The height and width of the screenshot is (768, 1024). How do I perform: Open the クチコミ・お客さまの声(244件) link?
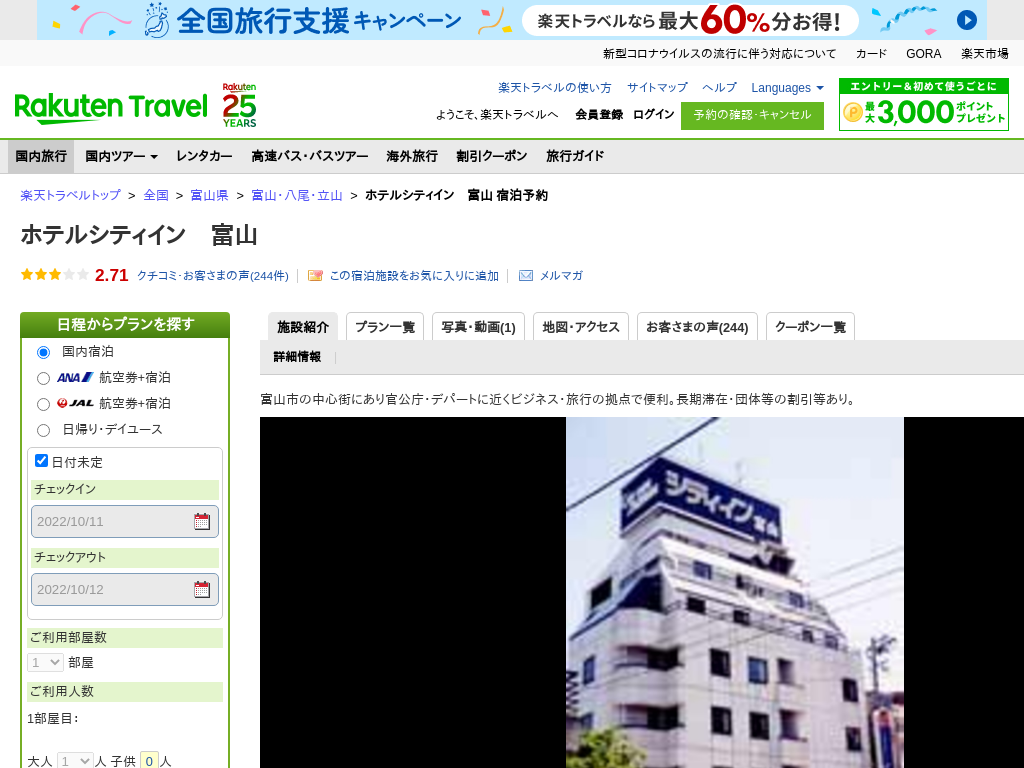213,276
